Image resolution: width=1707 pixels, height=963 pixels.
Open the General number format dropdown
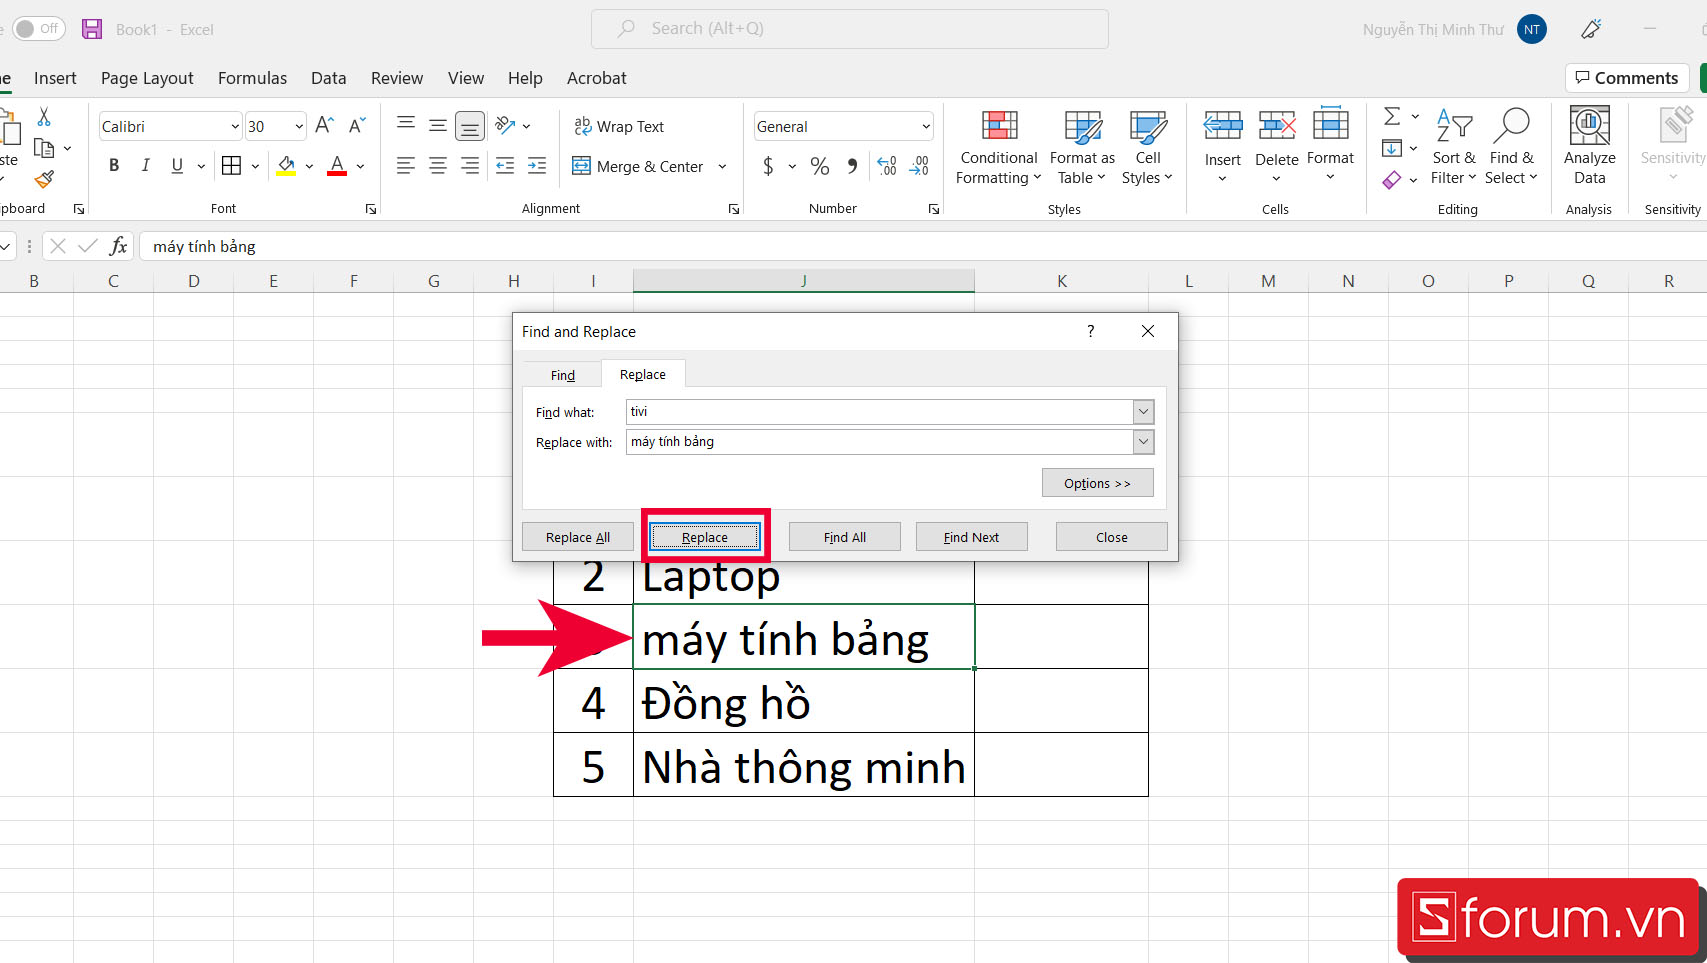click(x=926, y=127)
